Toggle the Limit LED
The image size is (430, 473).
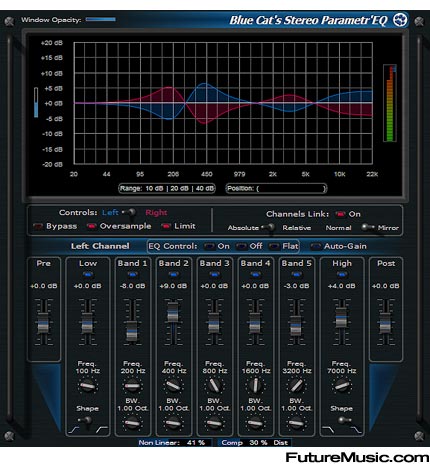[x=166, y=226]
